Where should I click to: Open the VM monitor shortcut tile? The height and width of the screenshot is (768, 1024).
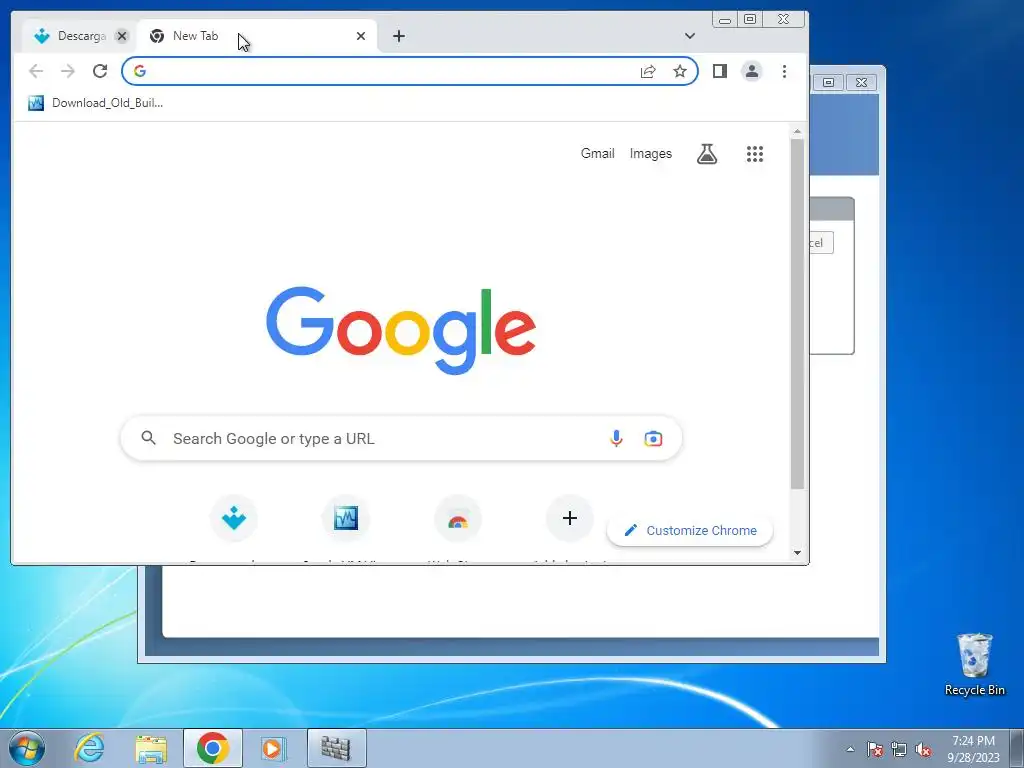345,519
